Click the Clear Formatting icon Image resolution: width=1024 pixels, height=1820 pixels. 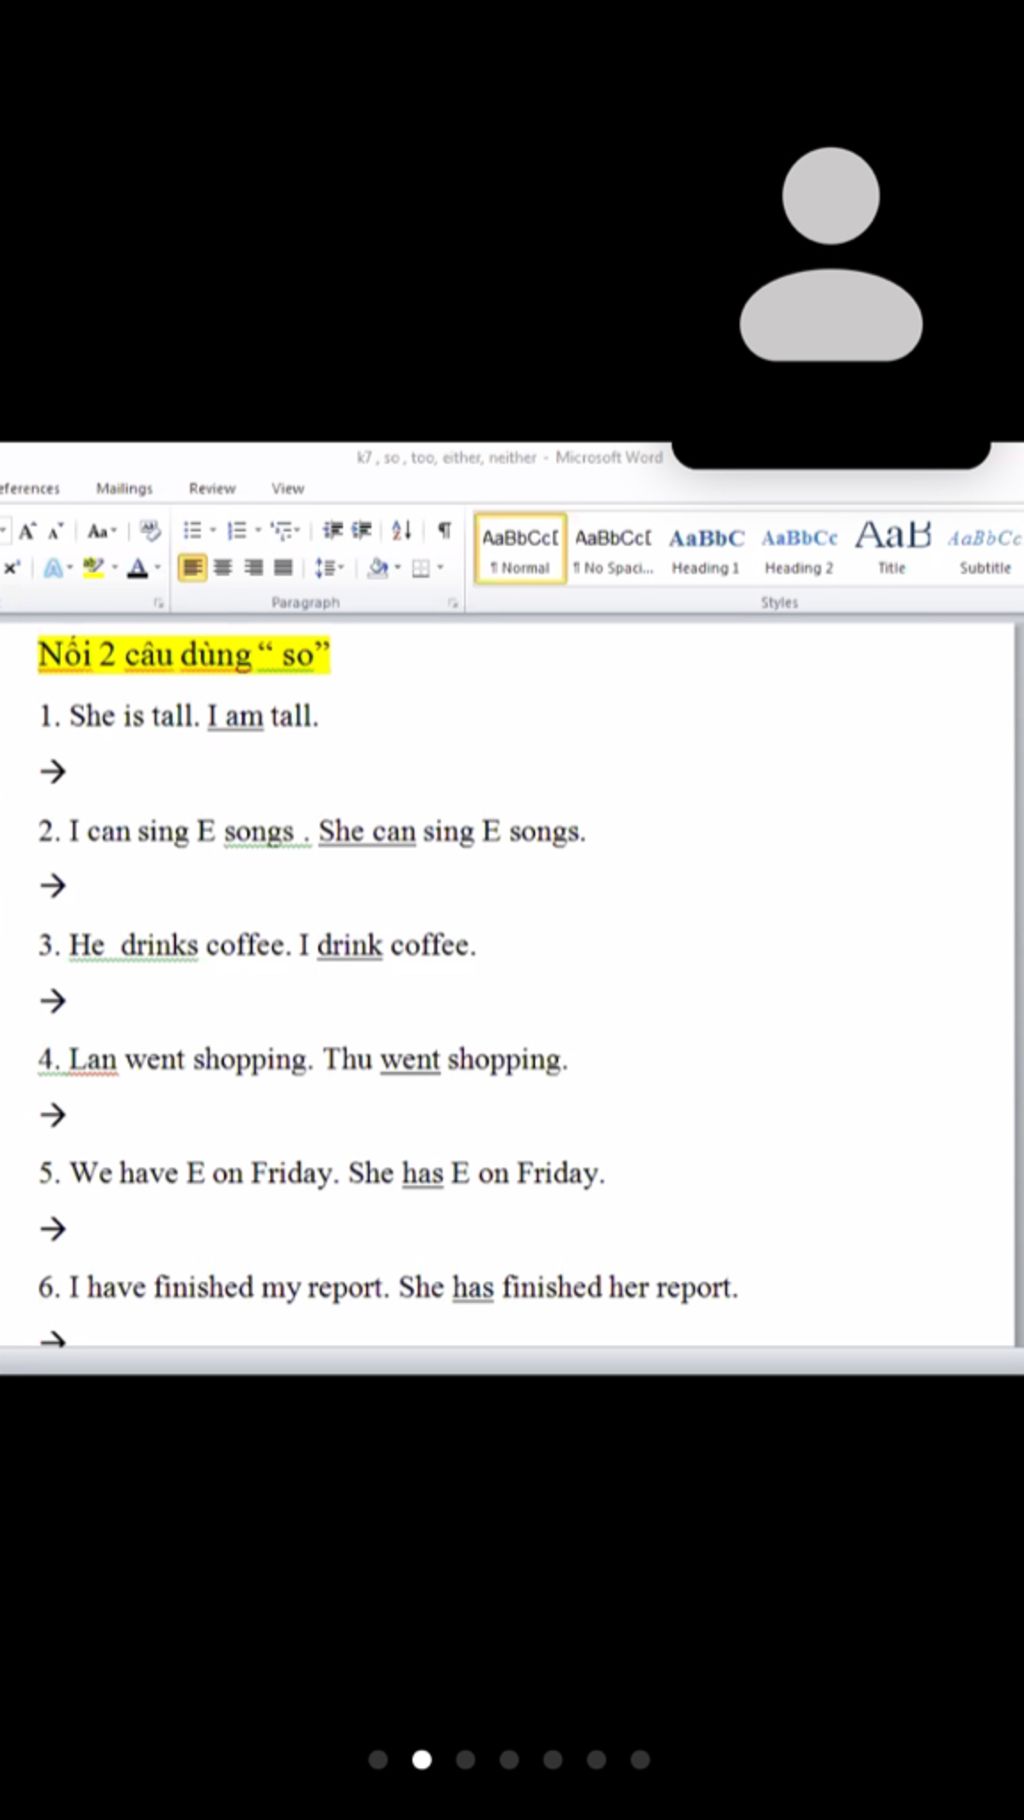tap(150, 530)
